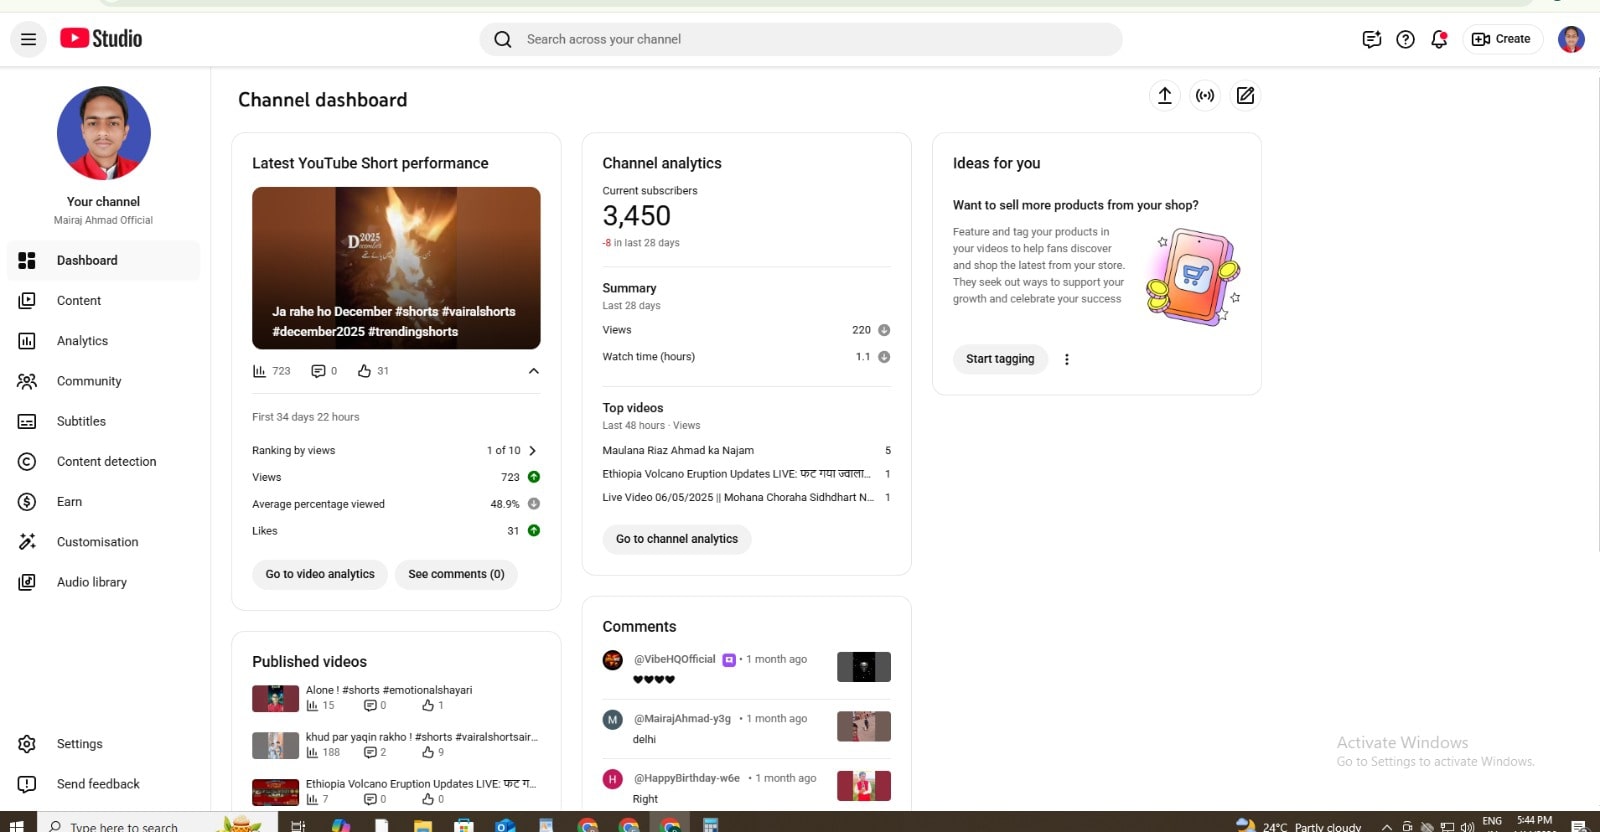Click the Dashboard grid icon in the sidebar

pyautogui.click(x=27, y=260)
